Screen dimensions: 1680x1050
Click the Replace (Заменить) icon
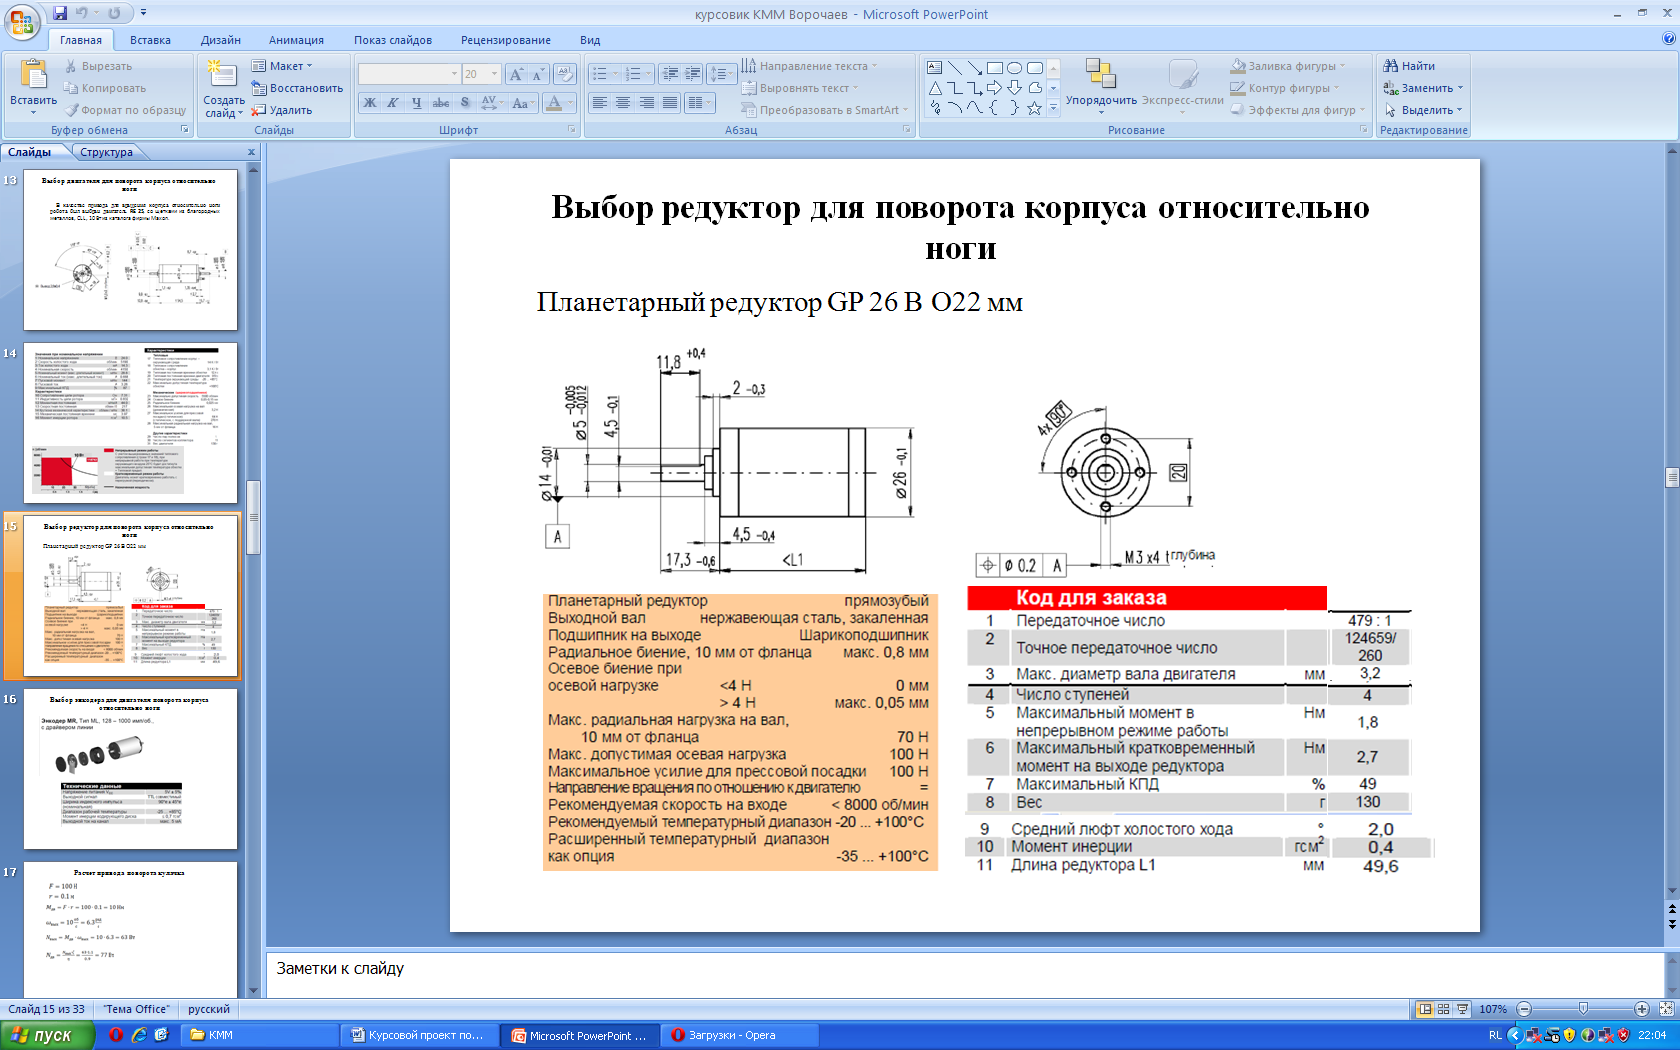(x=1390, y=88)
